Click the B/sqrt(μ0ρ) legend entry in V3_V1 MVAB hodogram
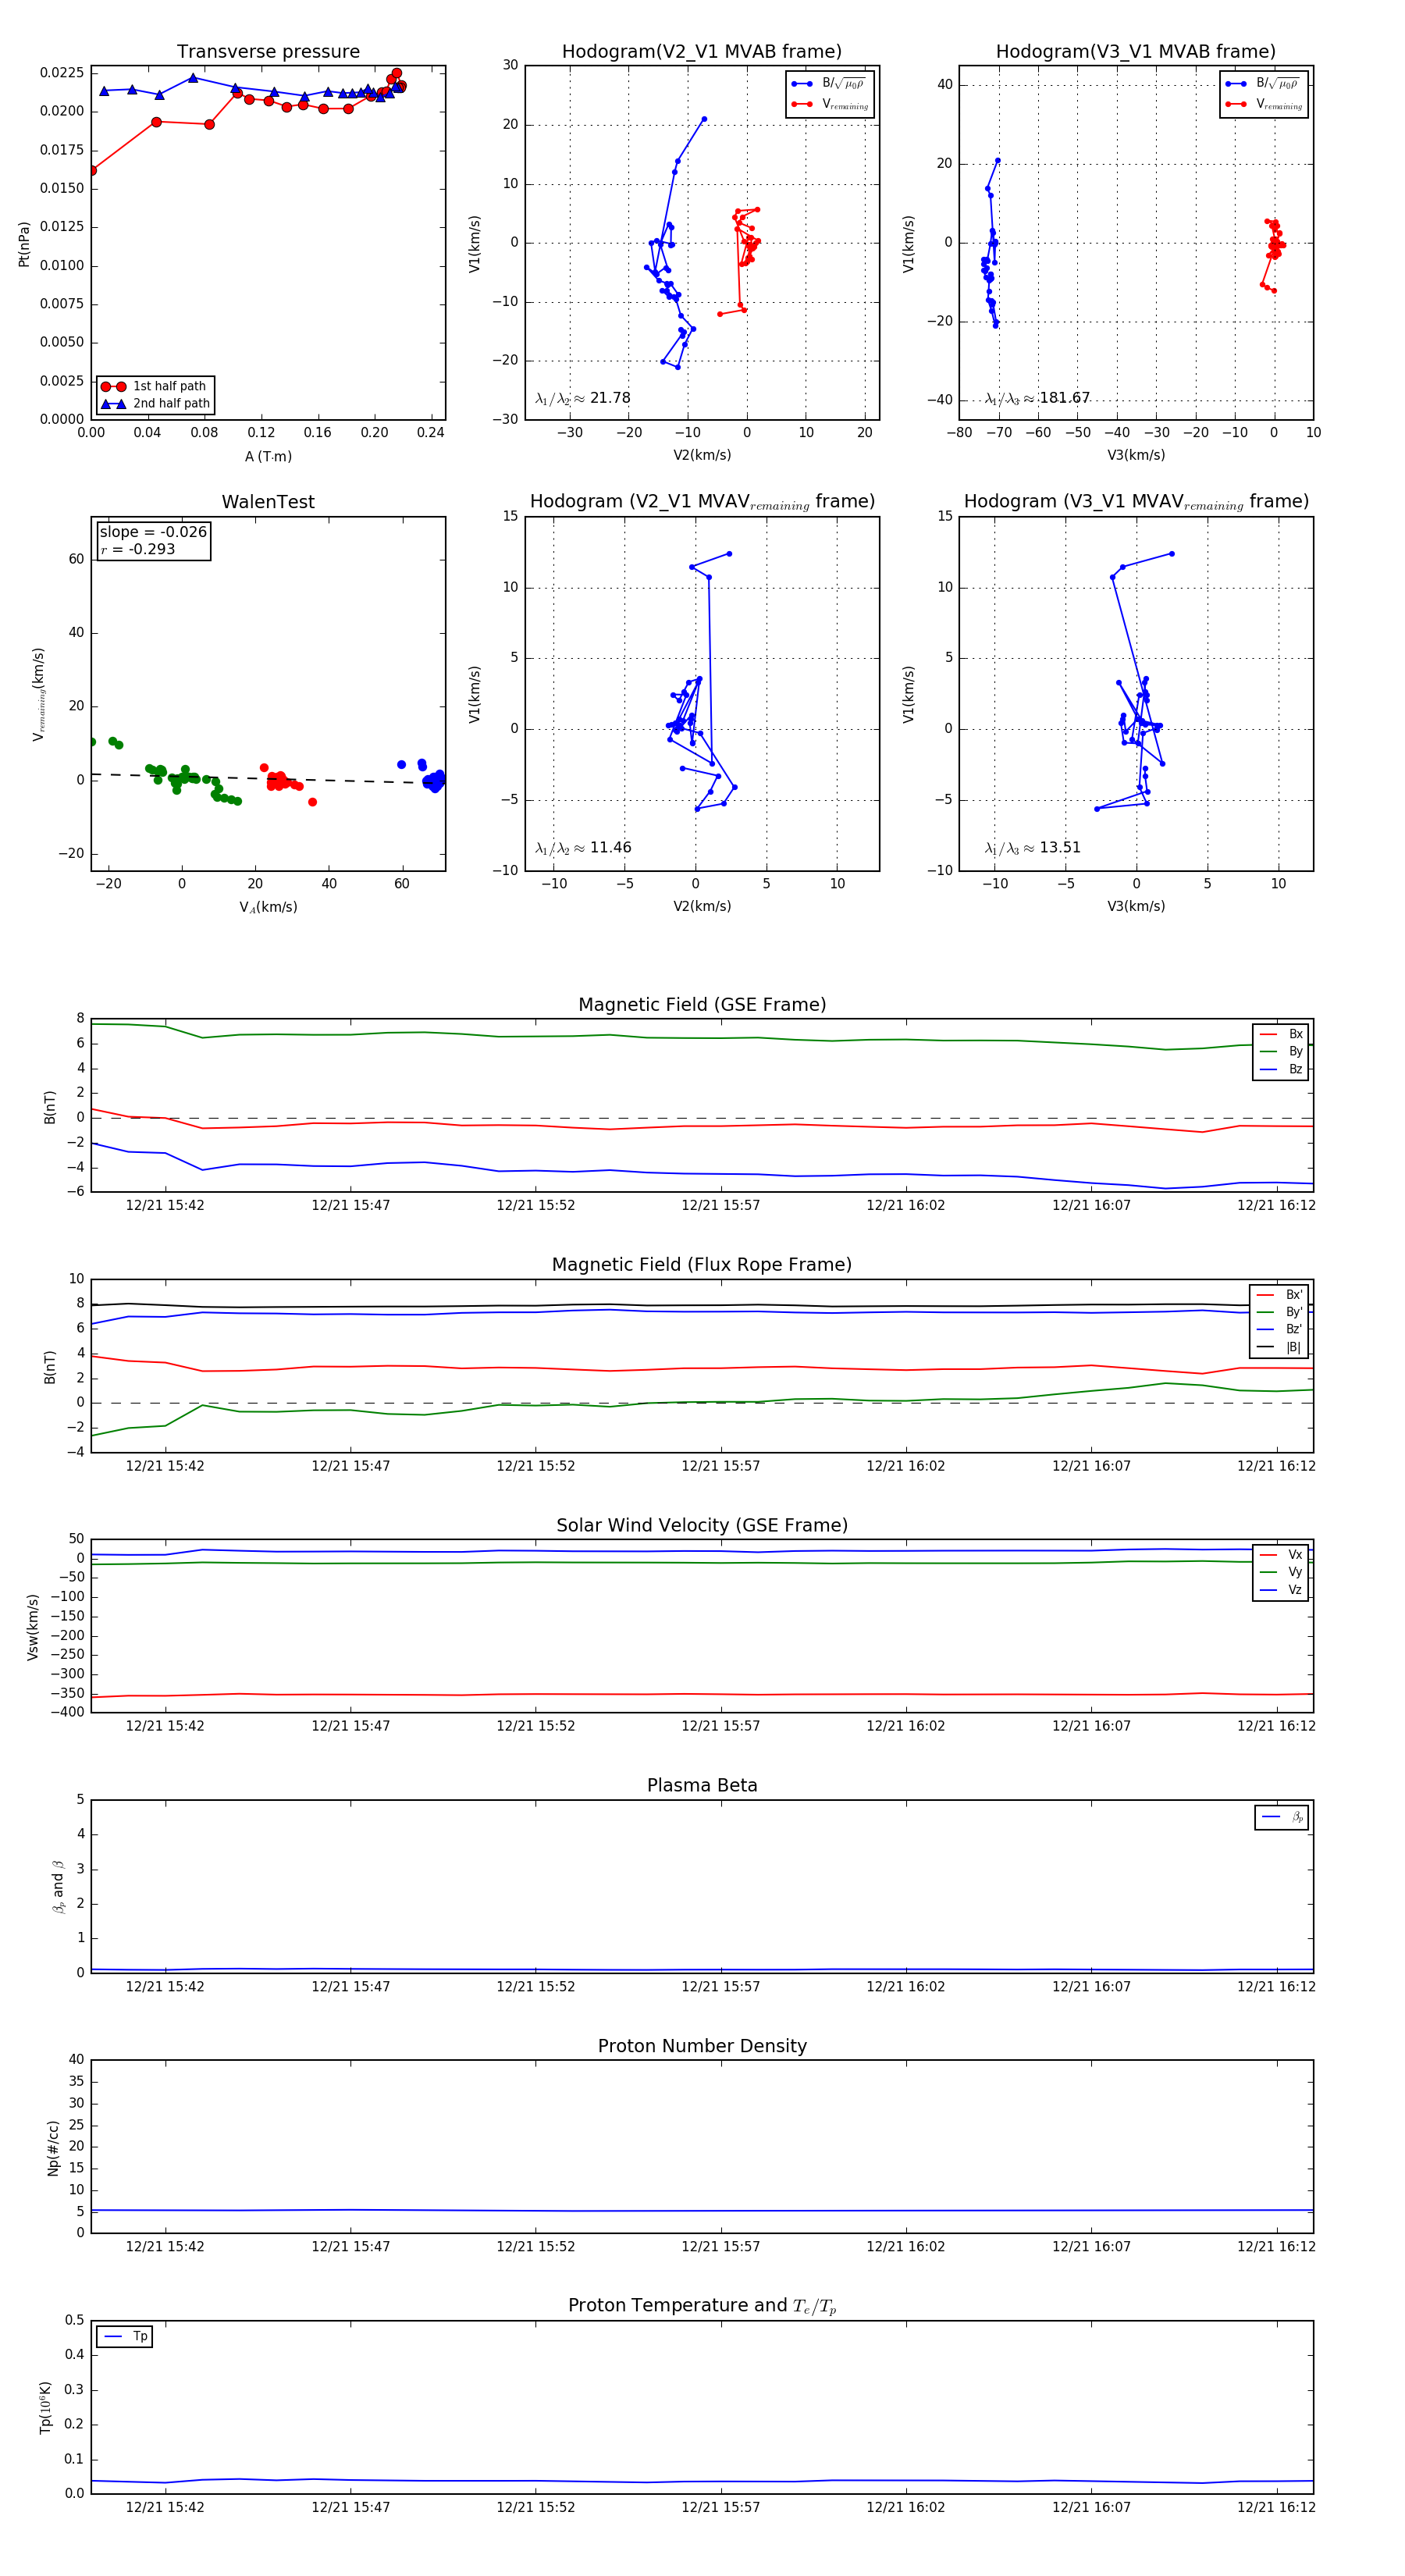Screen dimensions: 1405x2576 [x=1264, y=84]
